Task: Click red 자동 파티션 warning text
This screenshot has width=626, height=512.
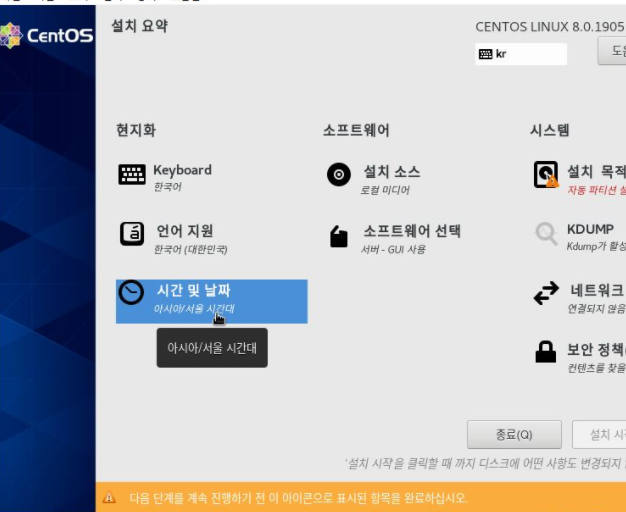Action: (x=596, y=190)
